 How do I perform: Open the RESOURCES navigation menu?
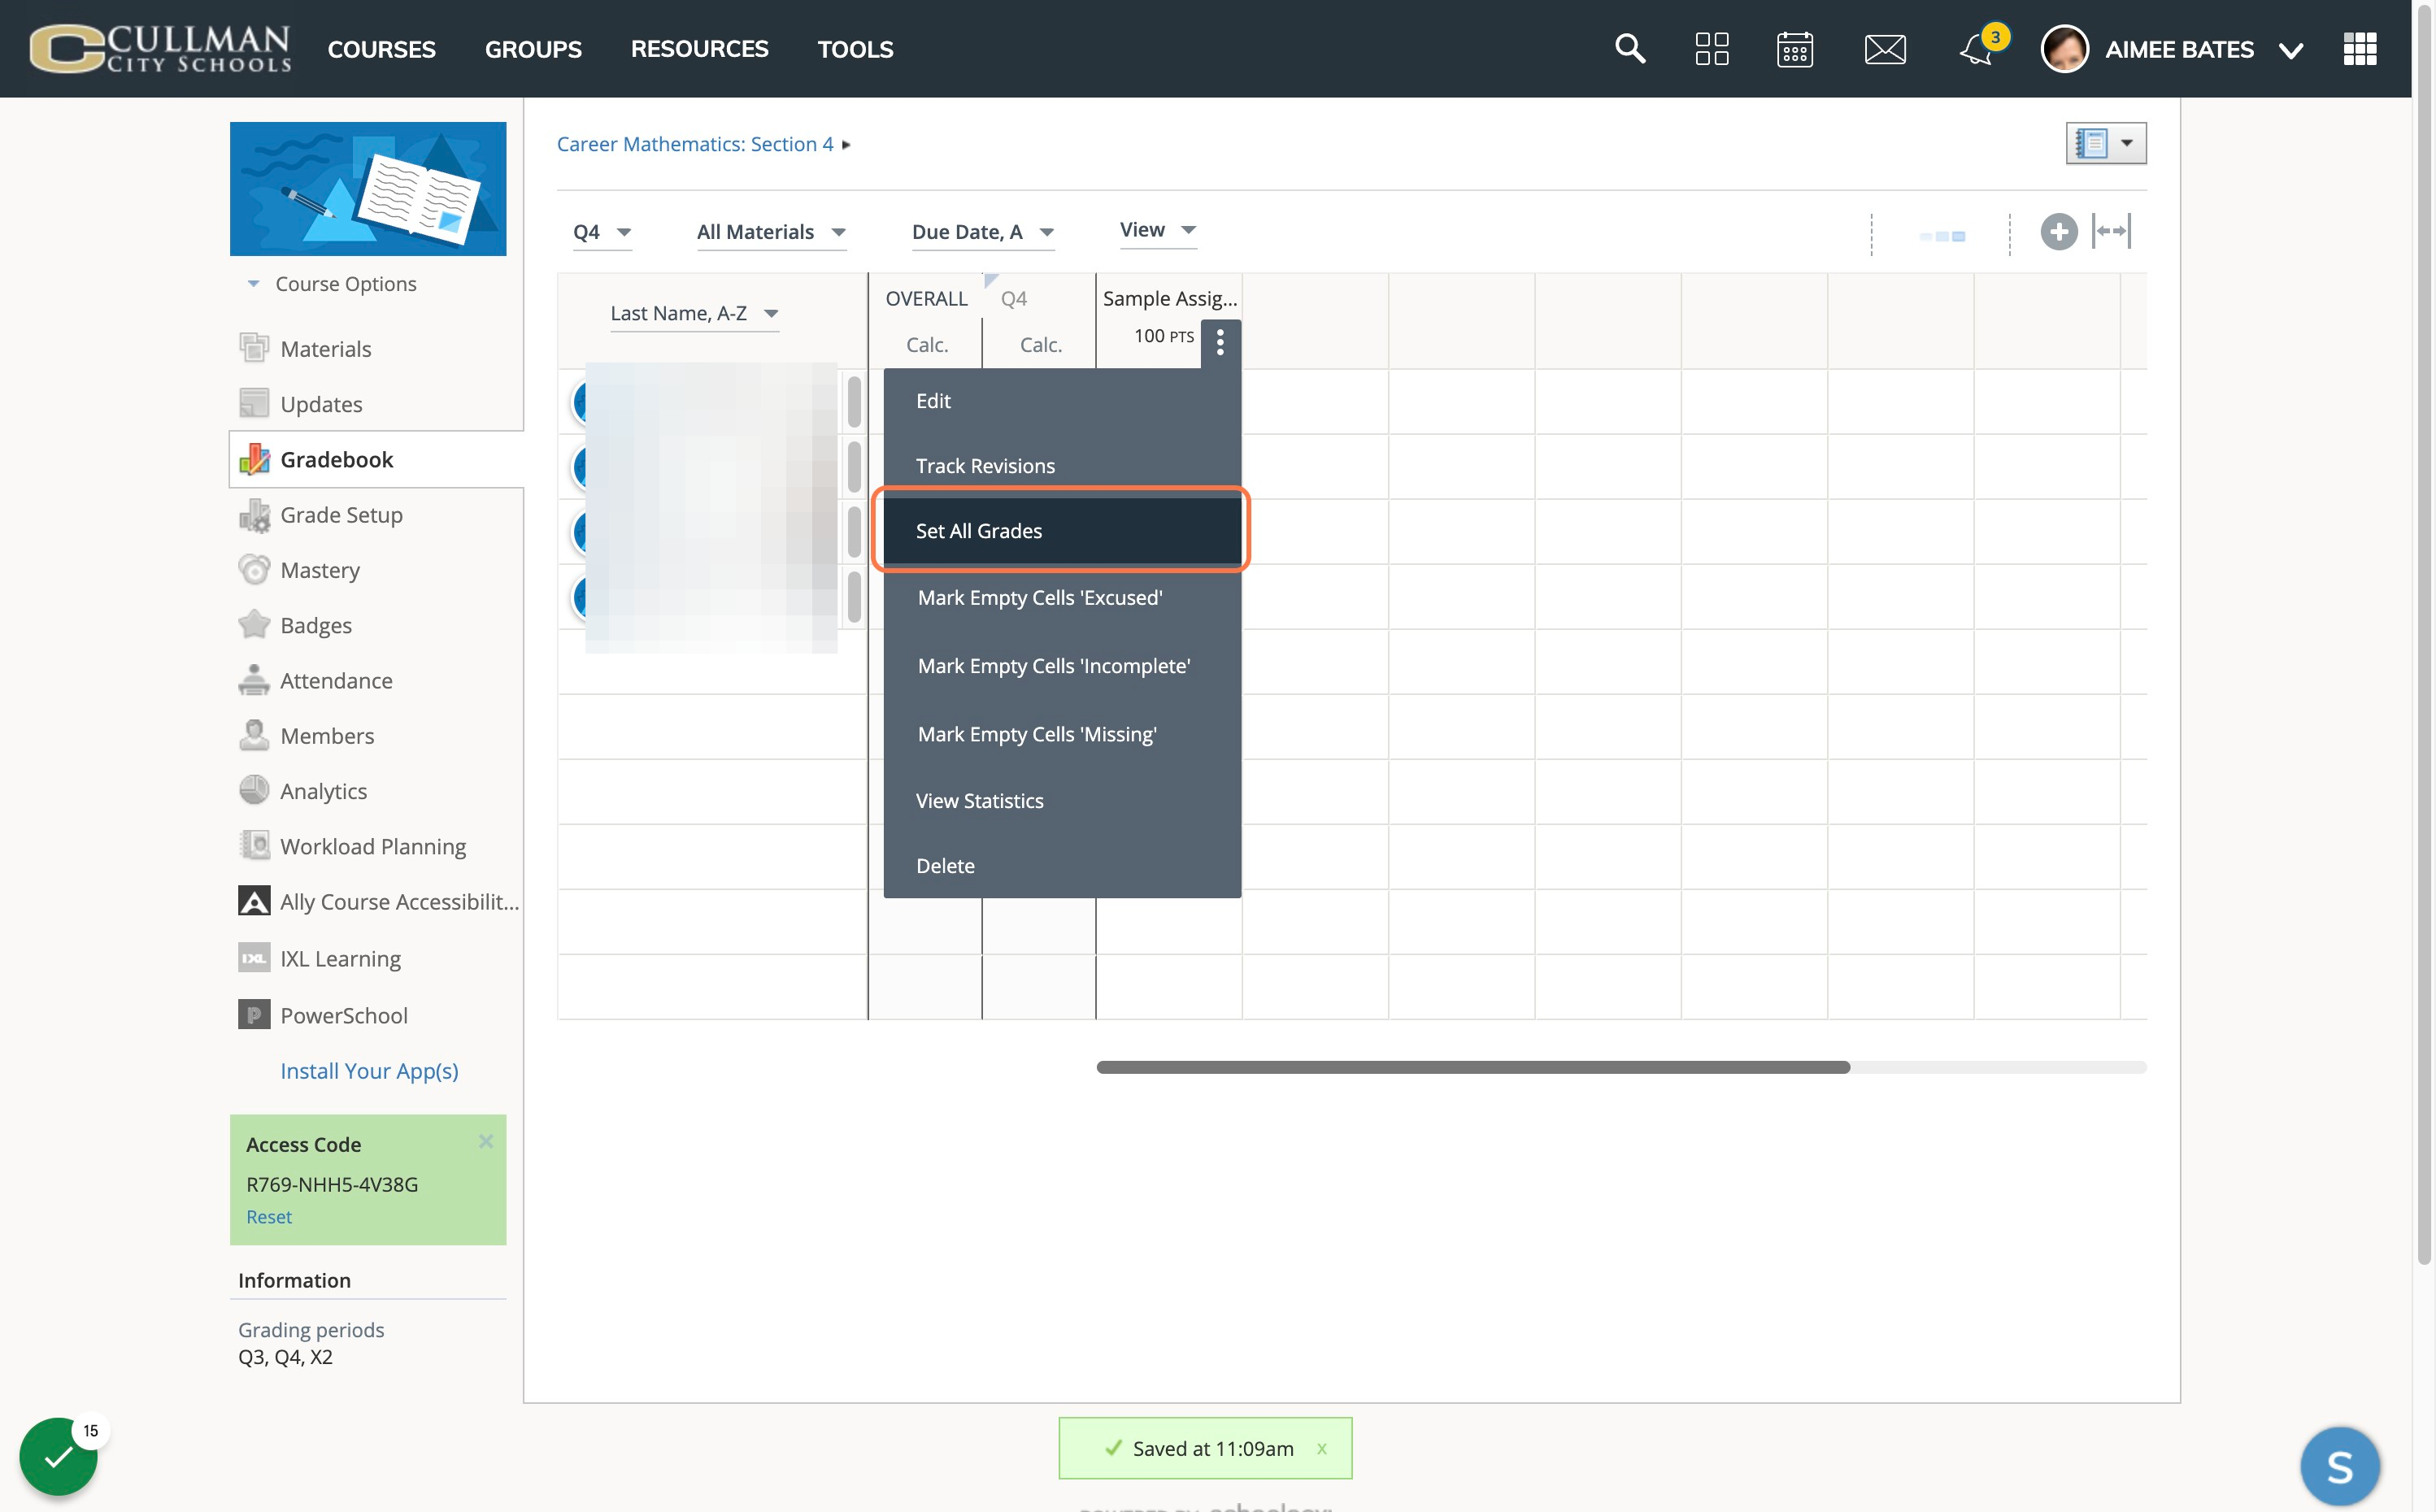tap(699, 49)
